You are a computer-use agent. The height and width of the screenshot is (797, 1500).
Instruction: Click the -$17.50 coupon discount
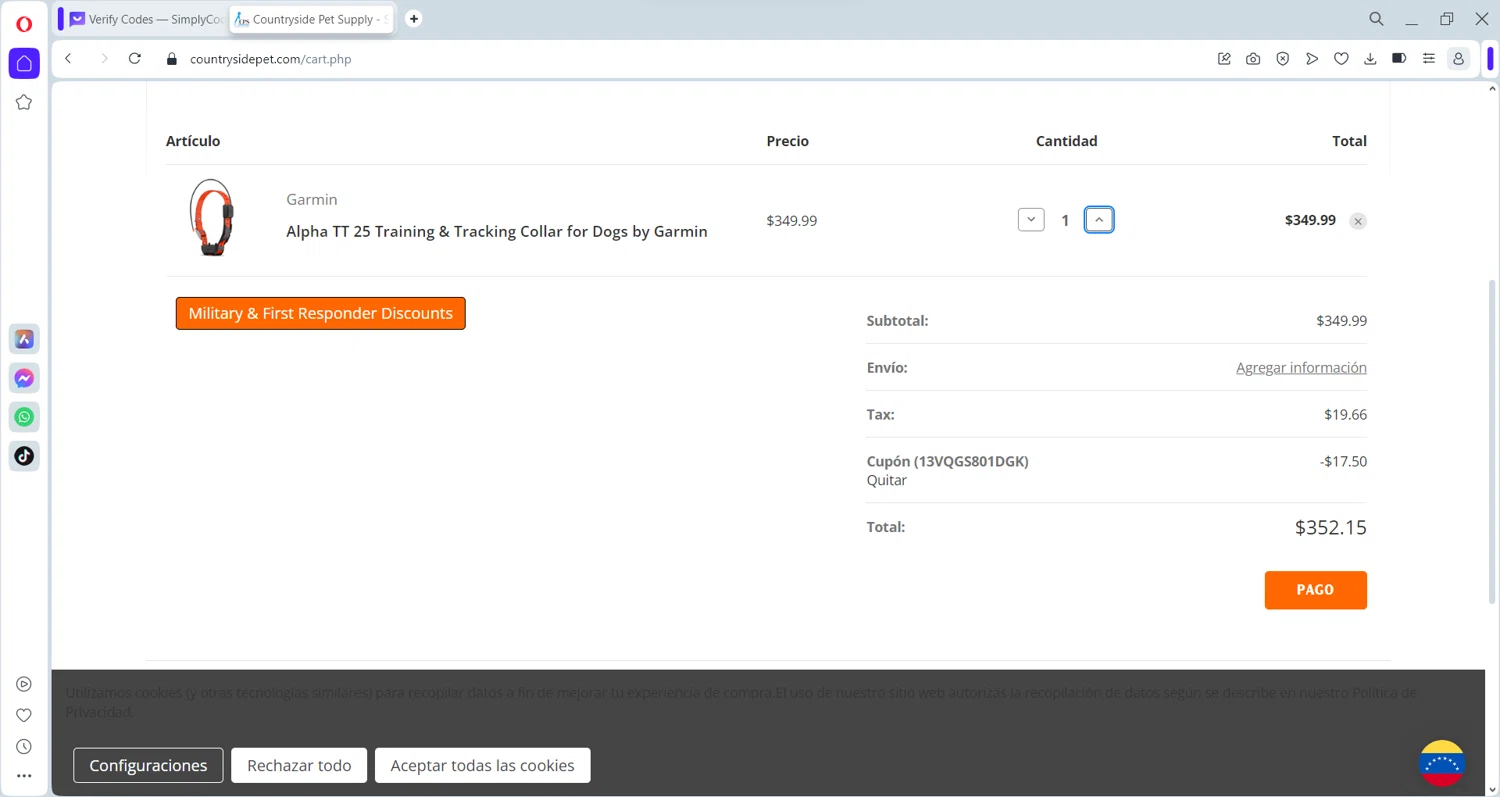(x=1343, y=461)
